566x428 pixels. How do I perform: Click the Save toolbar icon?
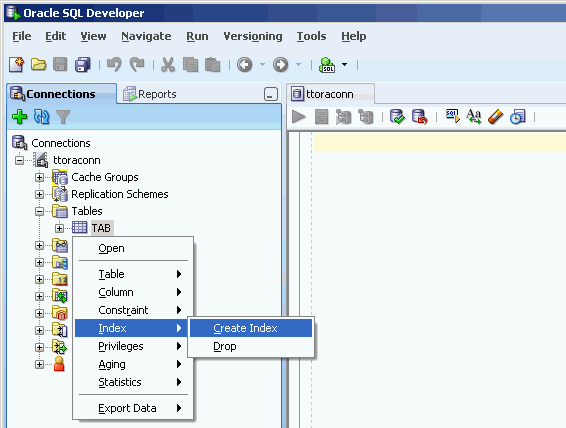click(60, 65)
